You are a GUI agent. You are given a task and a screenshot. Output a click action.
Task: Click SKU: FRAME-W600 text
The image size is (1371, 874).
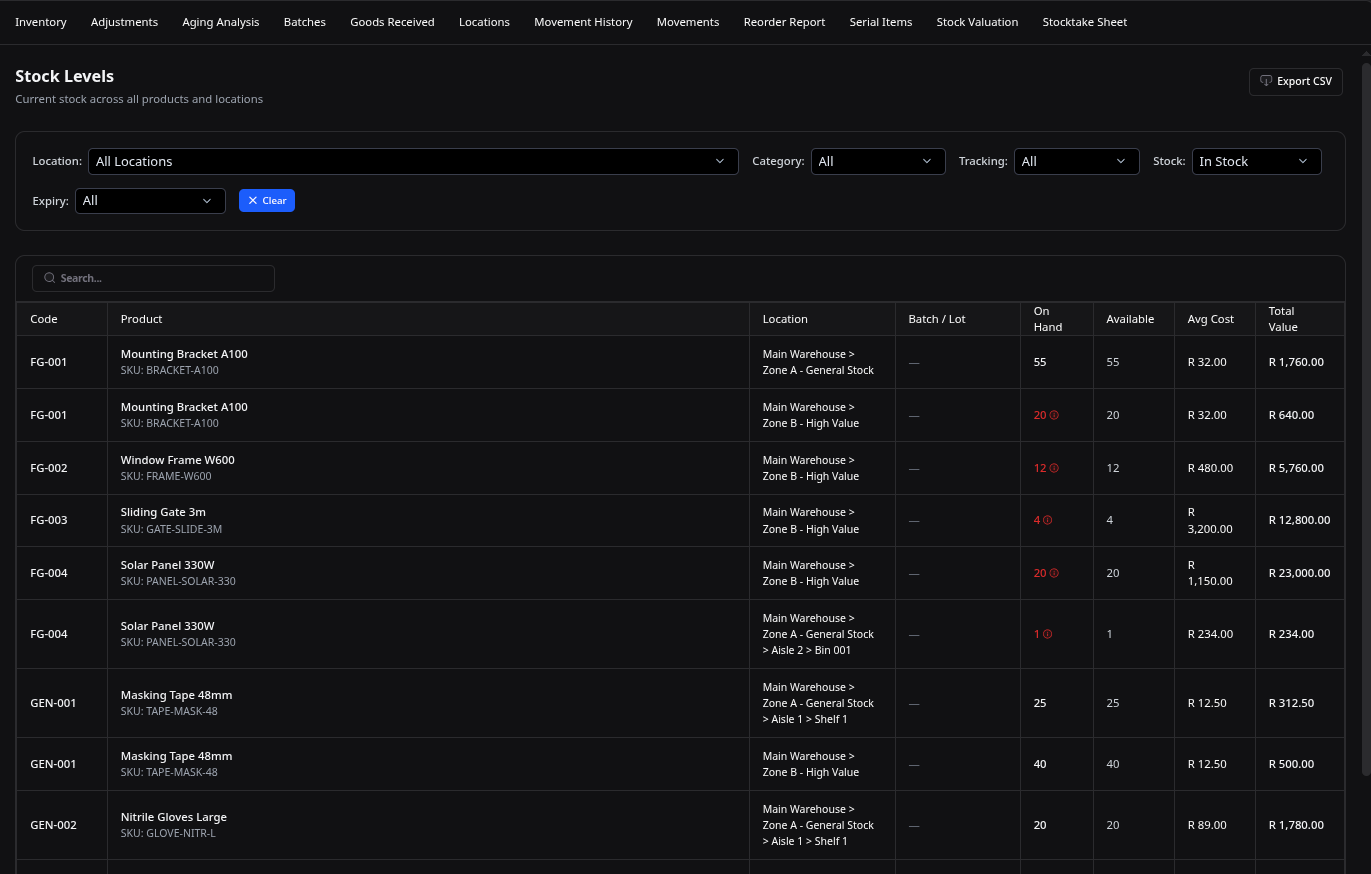point(166,476)
